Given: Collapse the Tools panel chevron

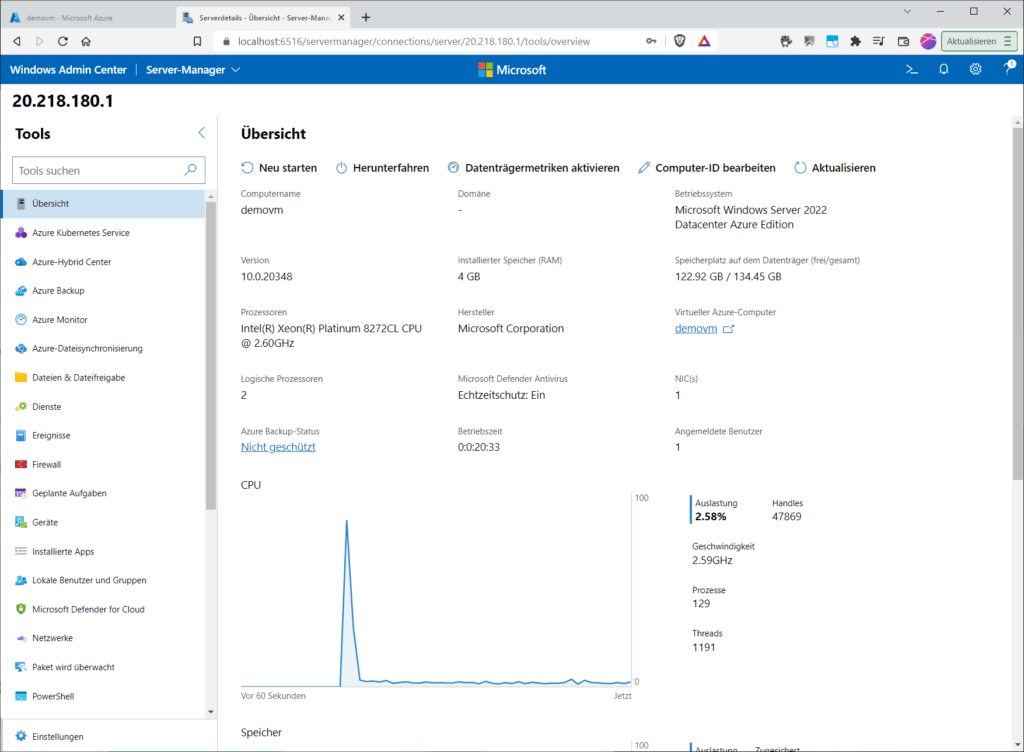Looking at the screenshot, I should coord(201,133).
